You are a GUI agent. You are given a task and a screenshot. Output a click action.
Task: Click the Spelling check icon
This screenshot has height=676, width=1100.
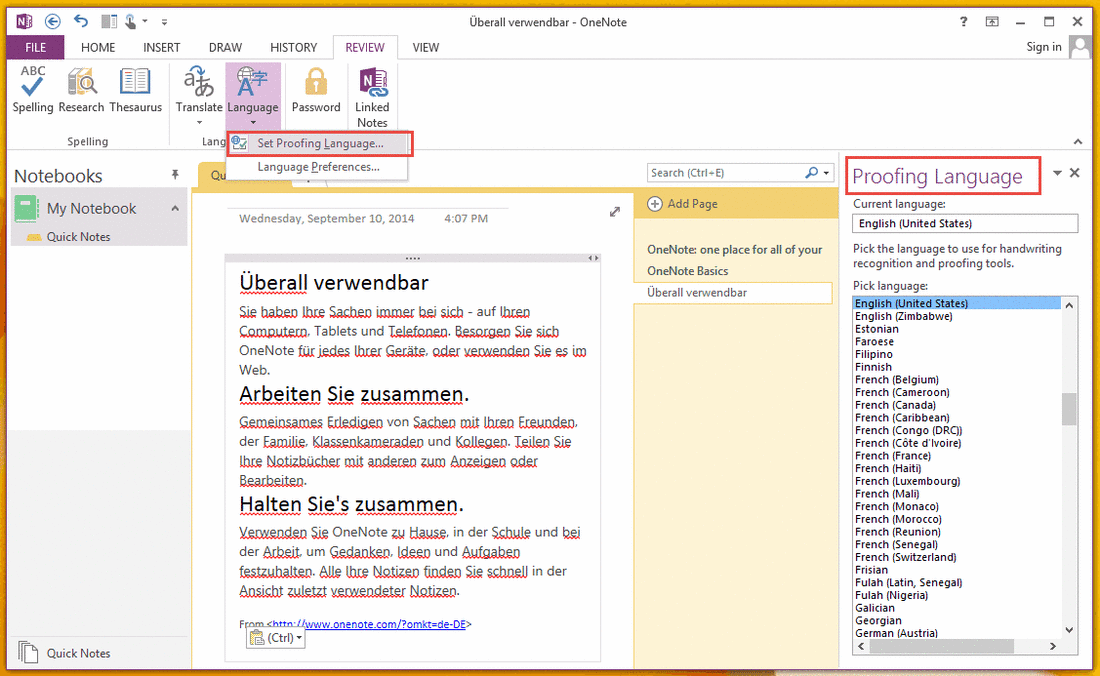click(x=32, y=90)
